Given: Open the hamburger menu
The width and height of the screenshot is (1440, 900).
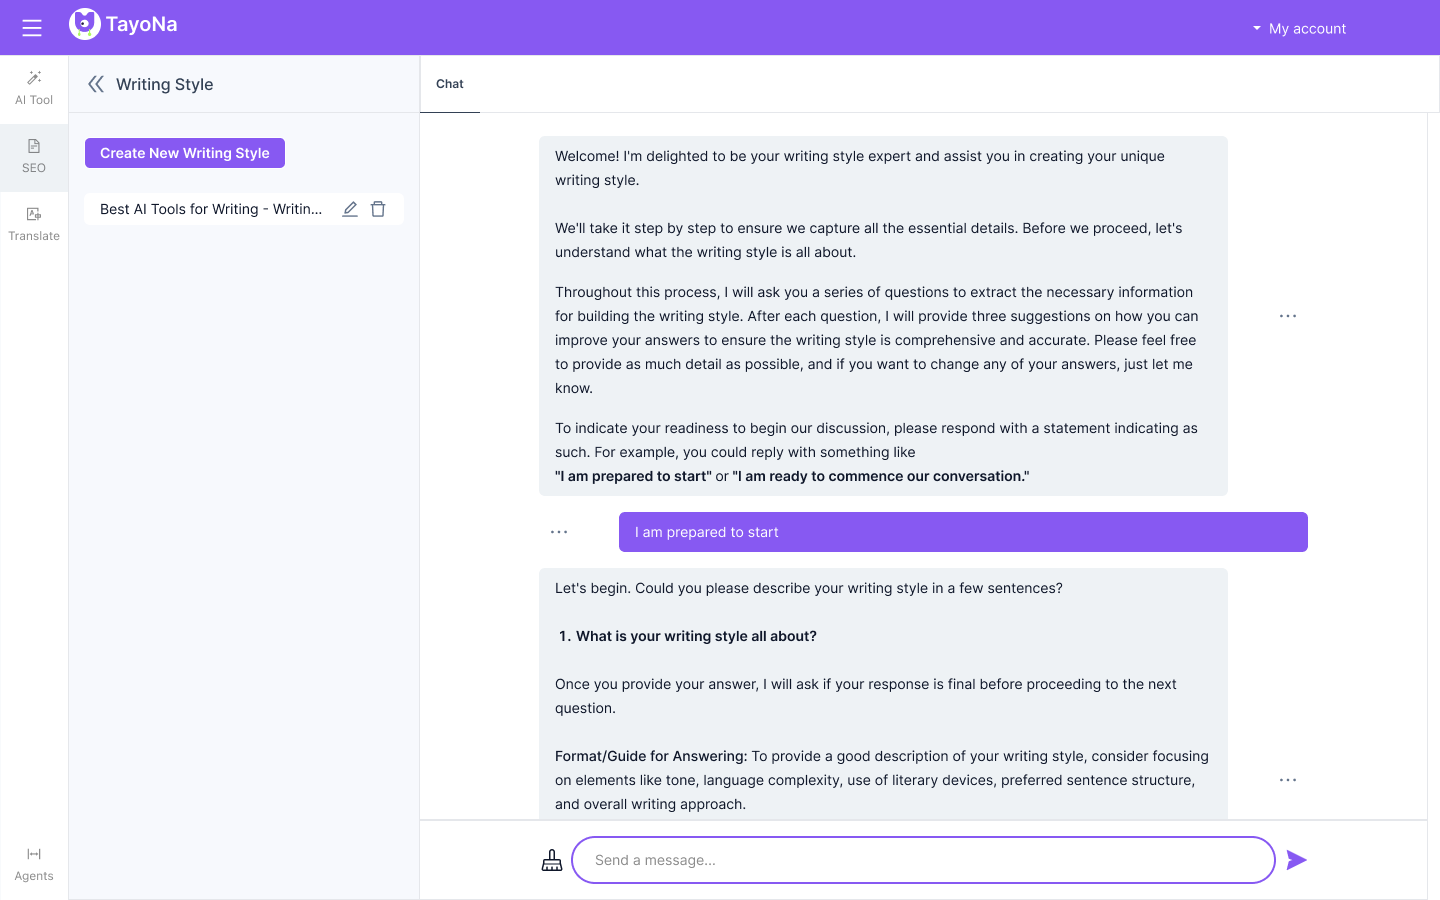Looking at the screenshot, I should pyautogui.click(x=32, y=28).
